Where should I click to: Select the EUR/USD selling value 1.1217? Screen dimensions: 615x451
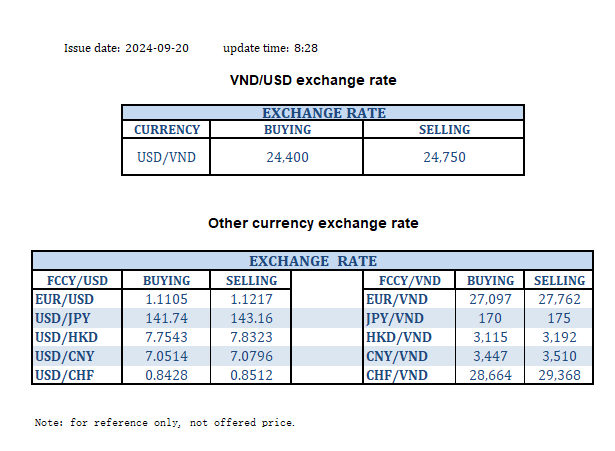click(x=251, y=299)
